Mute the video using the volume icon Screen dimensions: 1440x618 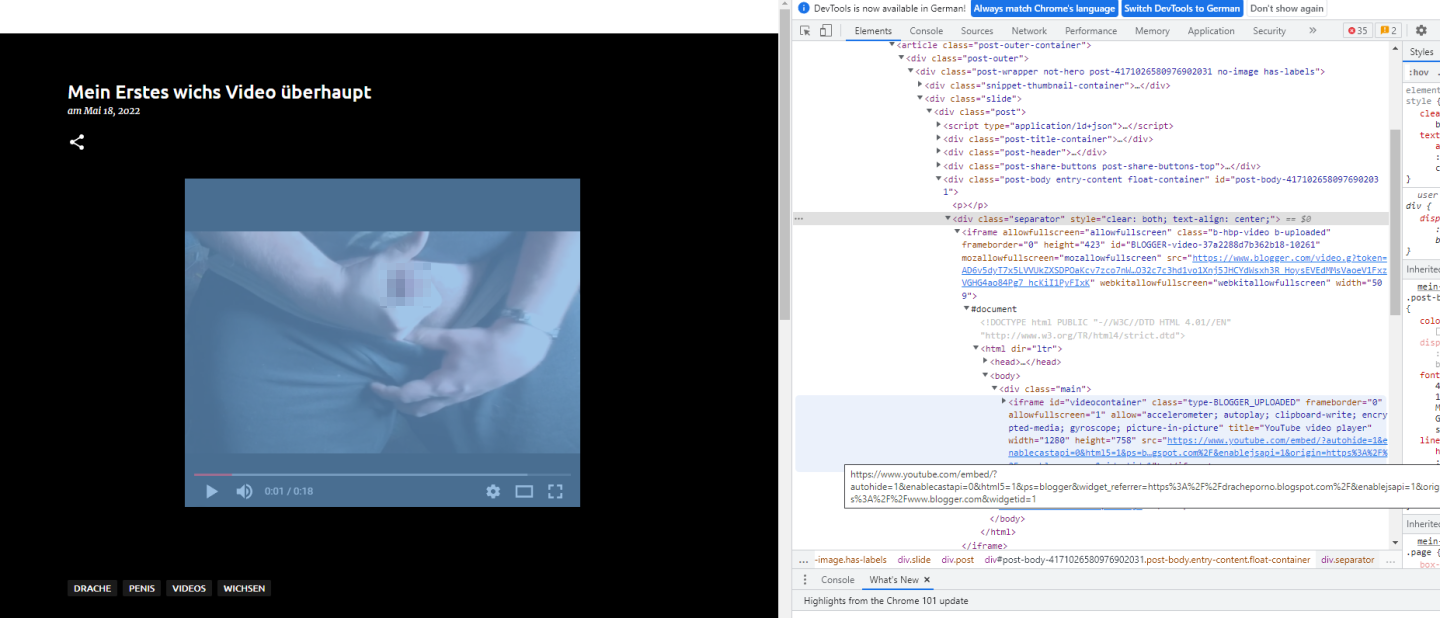pyautogui.click(x=244, y=491)
